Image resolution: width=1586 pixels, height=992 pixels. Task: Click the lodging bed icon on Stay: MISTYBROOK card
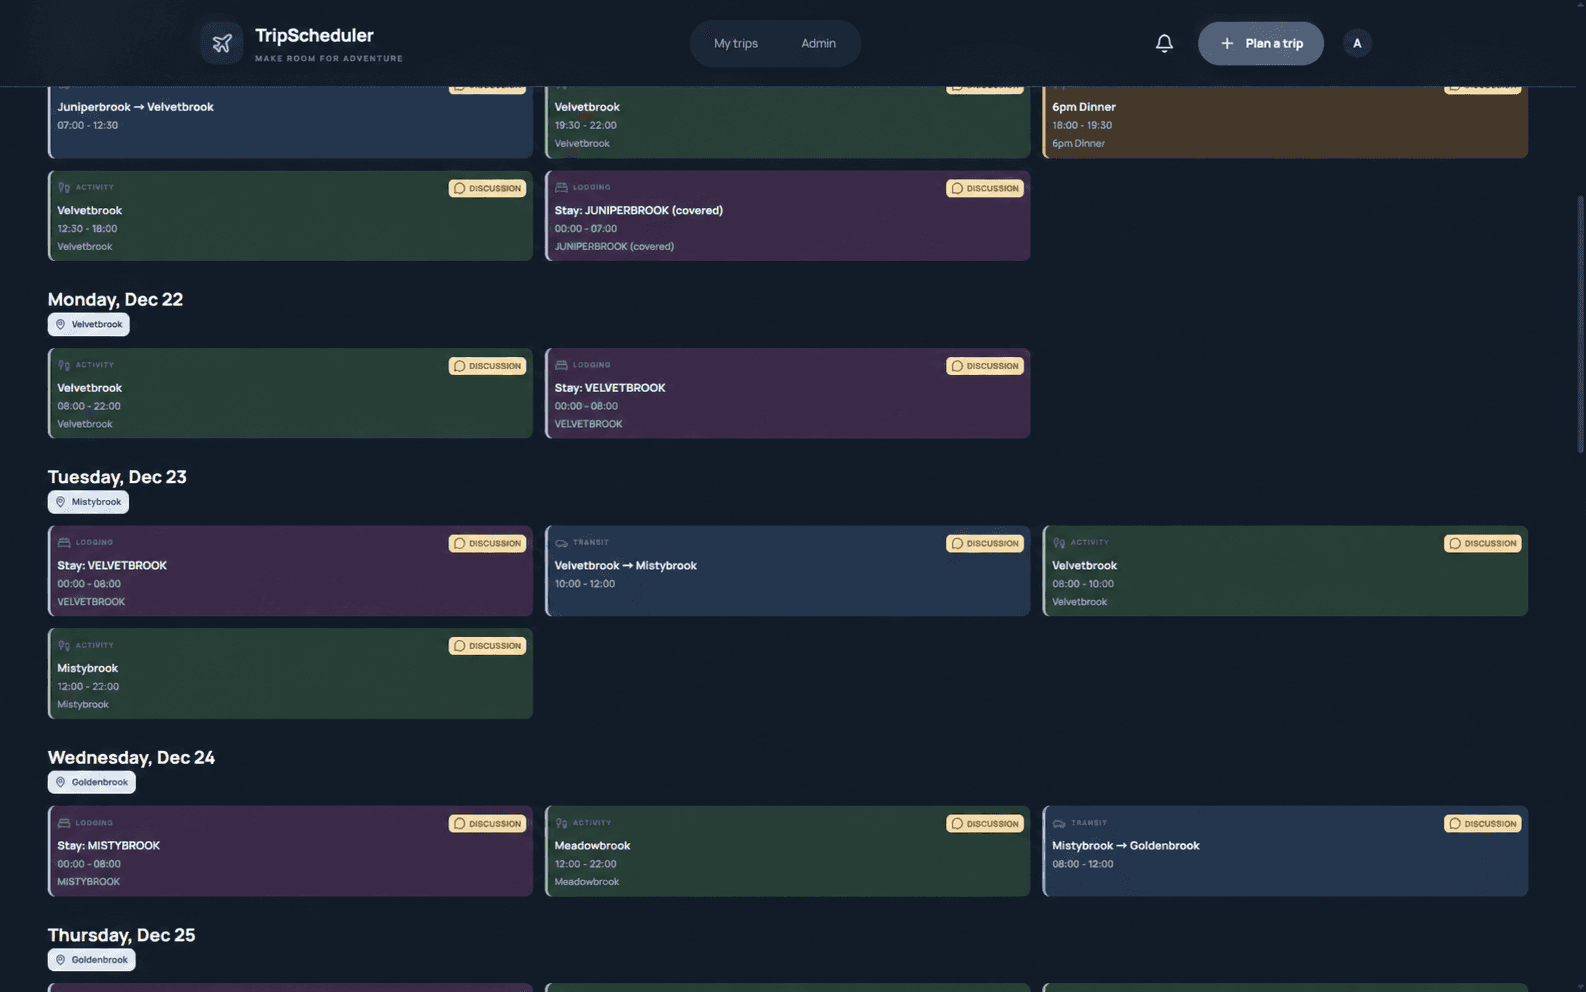(x=64, y=823)
